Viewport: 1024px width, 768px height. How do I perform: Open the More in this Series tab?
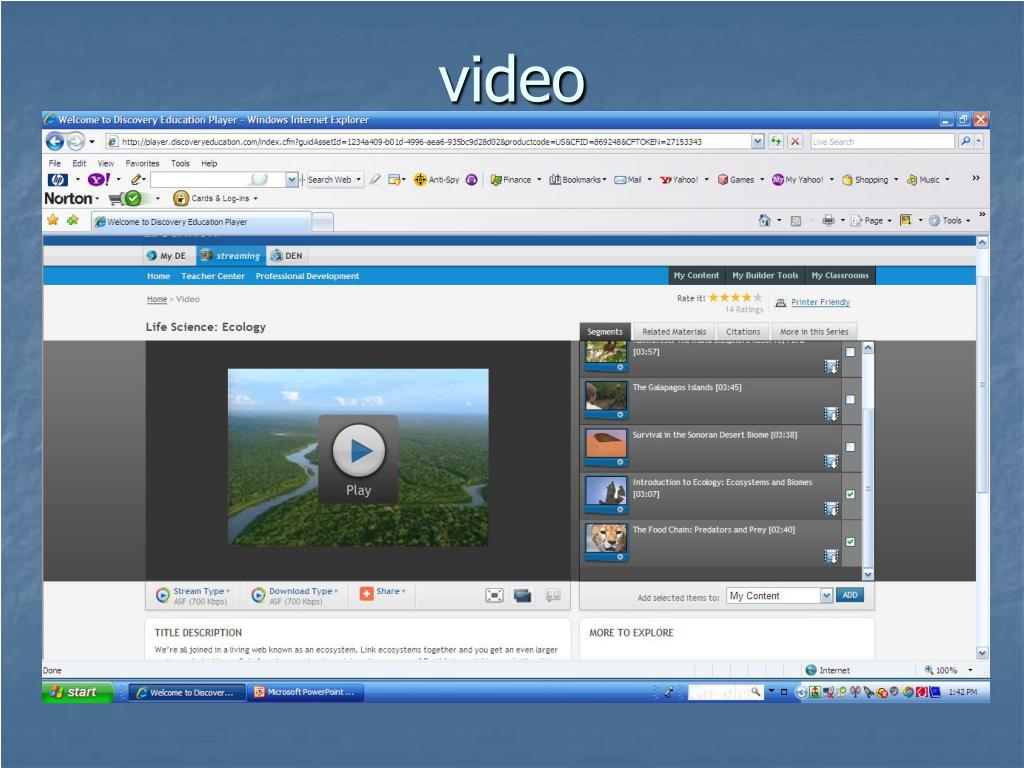coord(814,332)
